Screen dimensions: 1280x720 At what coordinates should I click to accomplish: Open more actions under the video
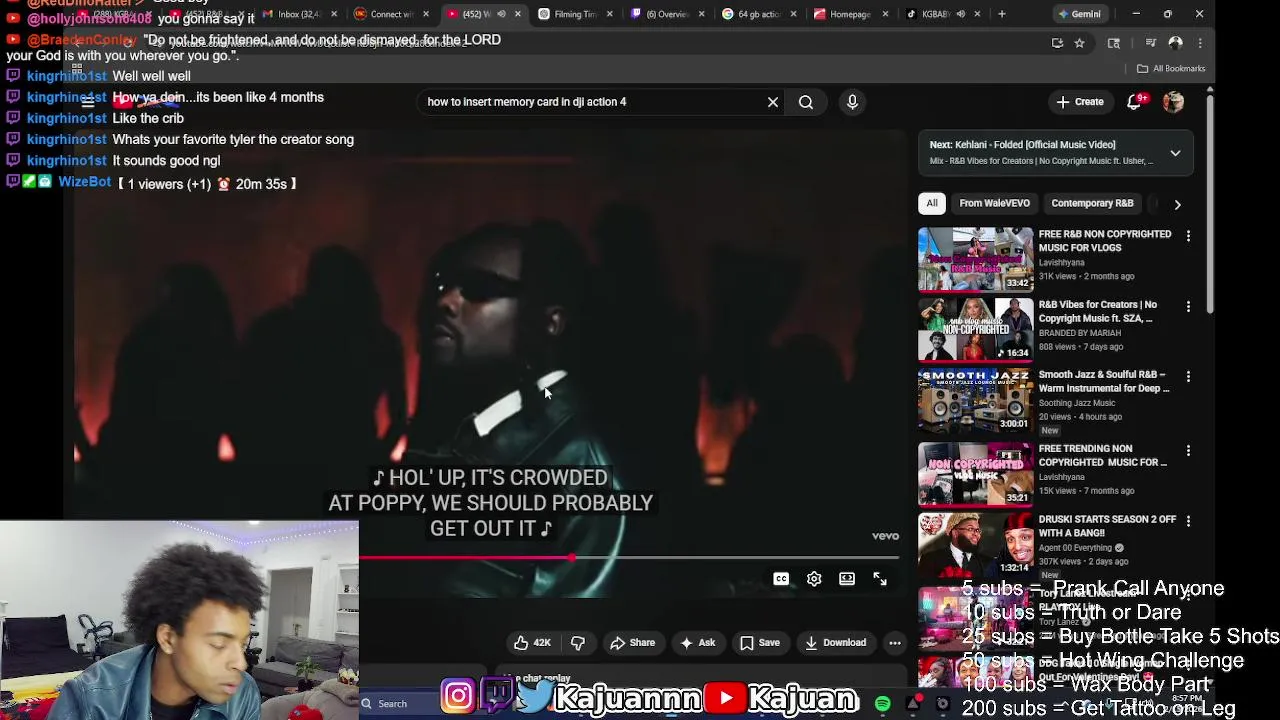pyautogui.click(x=895, y=643)
